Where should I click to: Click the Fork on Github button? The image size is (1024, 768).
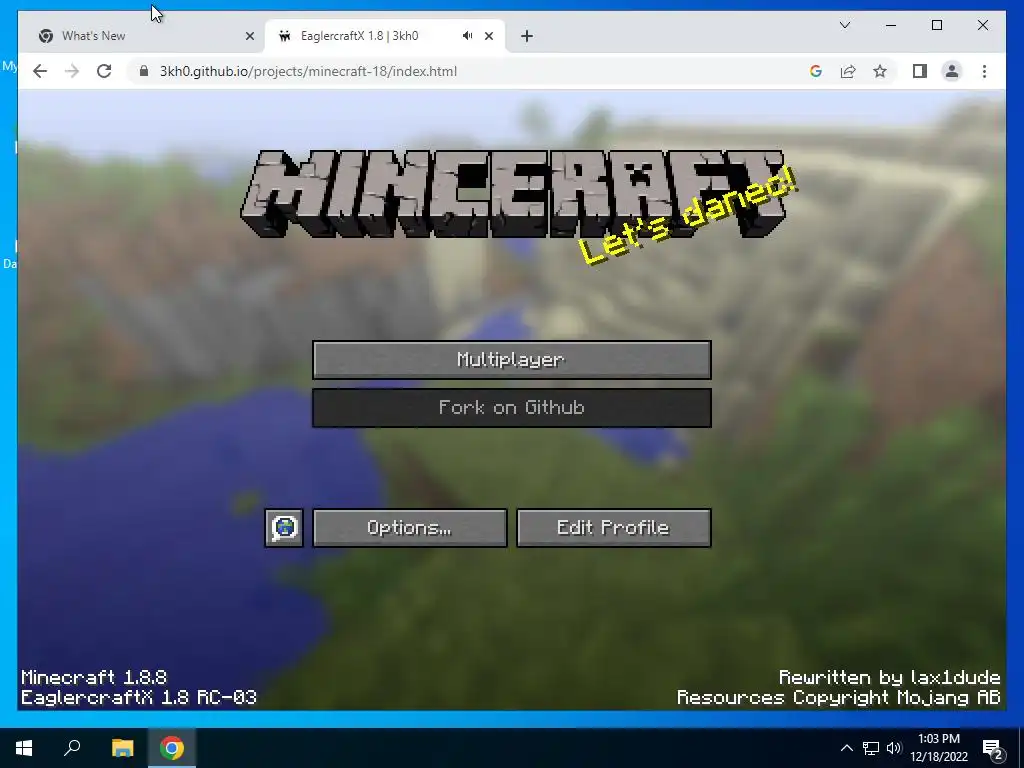(x=511, y=408)
